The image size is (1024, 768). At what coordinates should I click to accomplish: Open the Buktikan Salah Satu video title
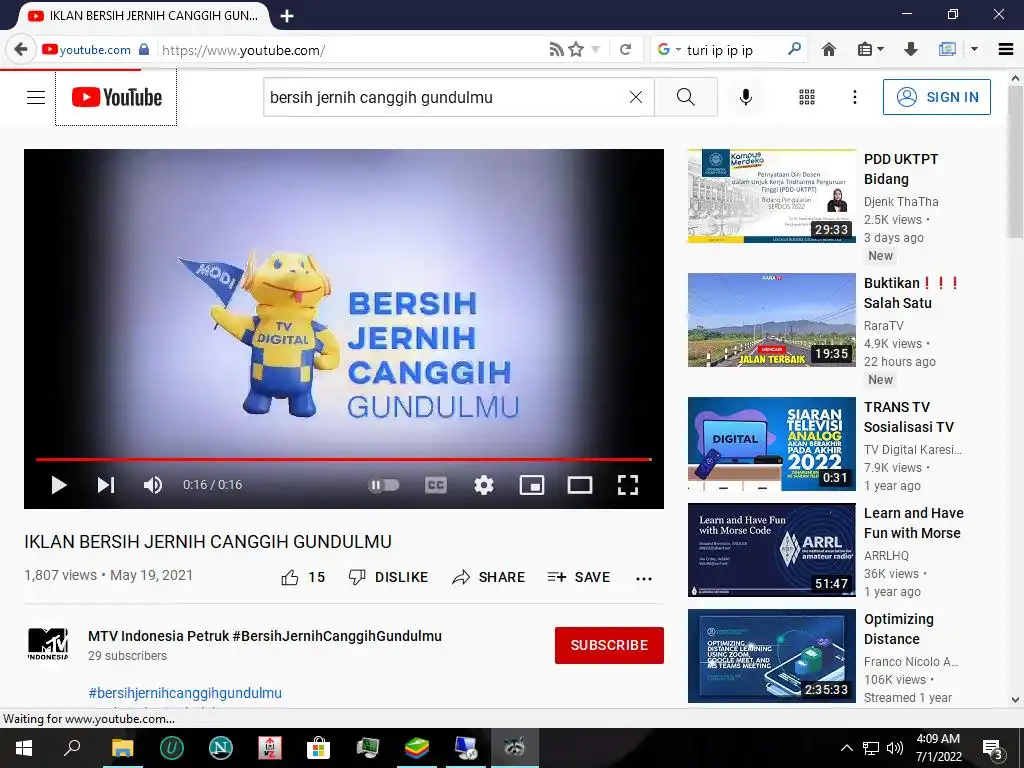tap(912, 293)
